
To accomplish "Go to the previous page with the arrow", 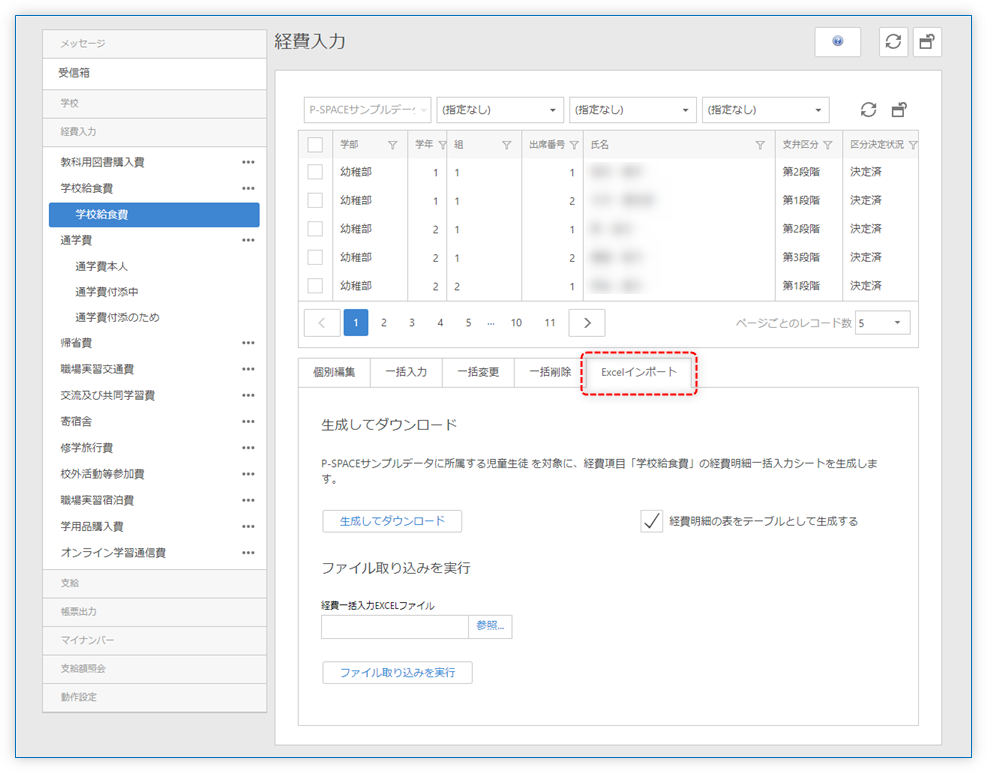I will 322,323.
